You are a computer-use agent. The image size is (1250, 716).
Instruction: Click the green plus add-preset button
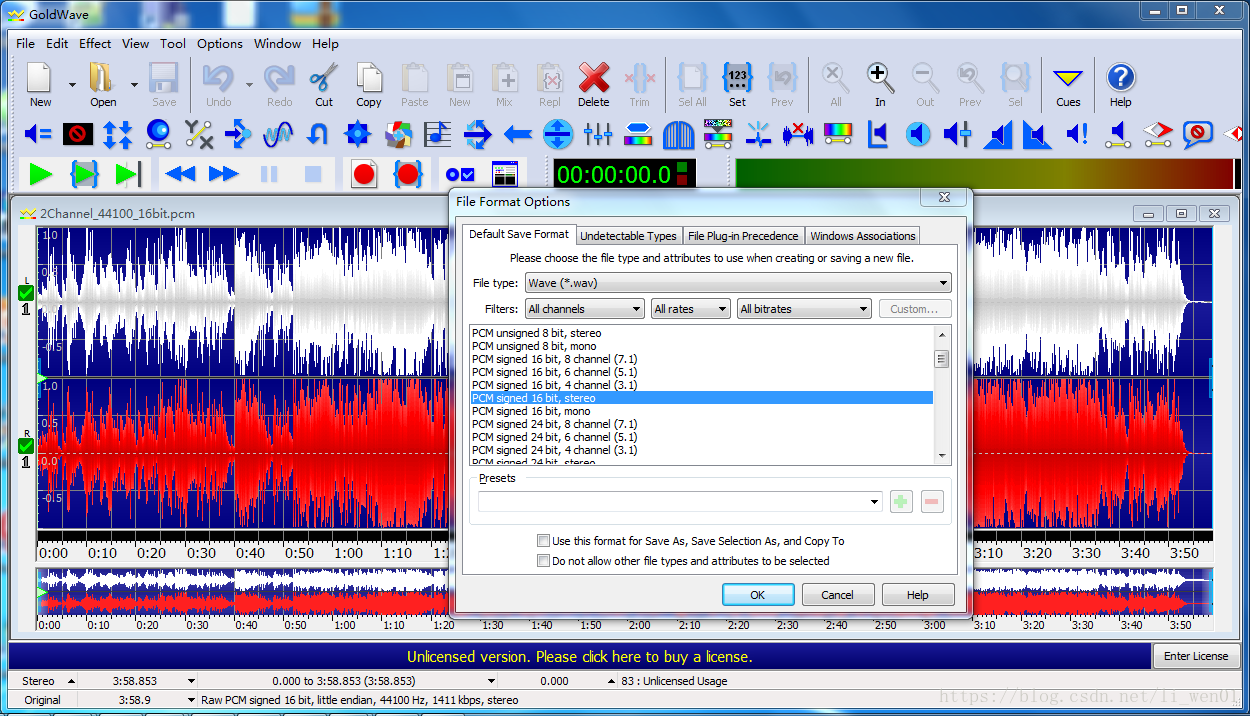pyautogui.click(x=901, y=502)
